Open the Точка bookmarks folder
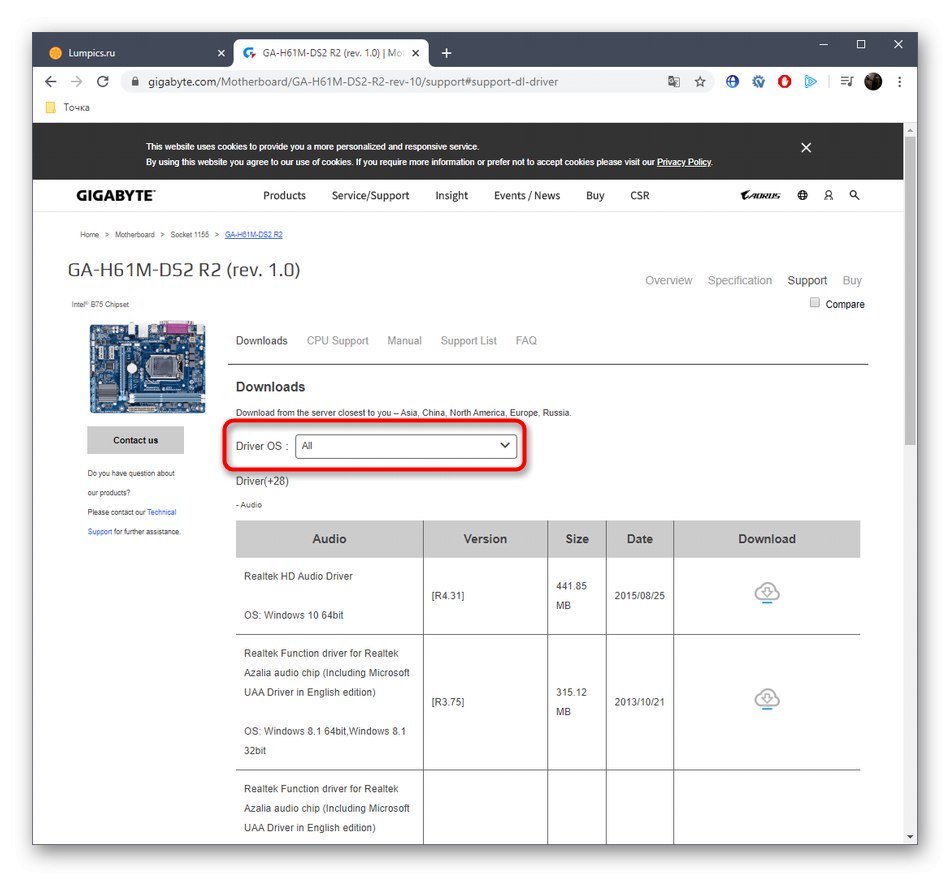950x877 pixels. coord(68,107)
